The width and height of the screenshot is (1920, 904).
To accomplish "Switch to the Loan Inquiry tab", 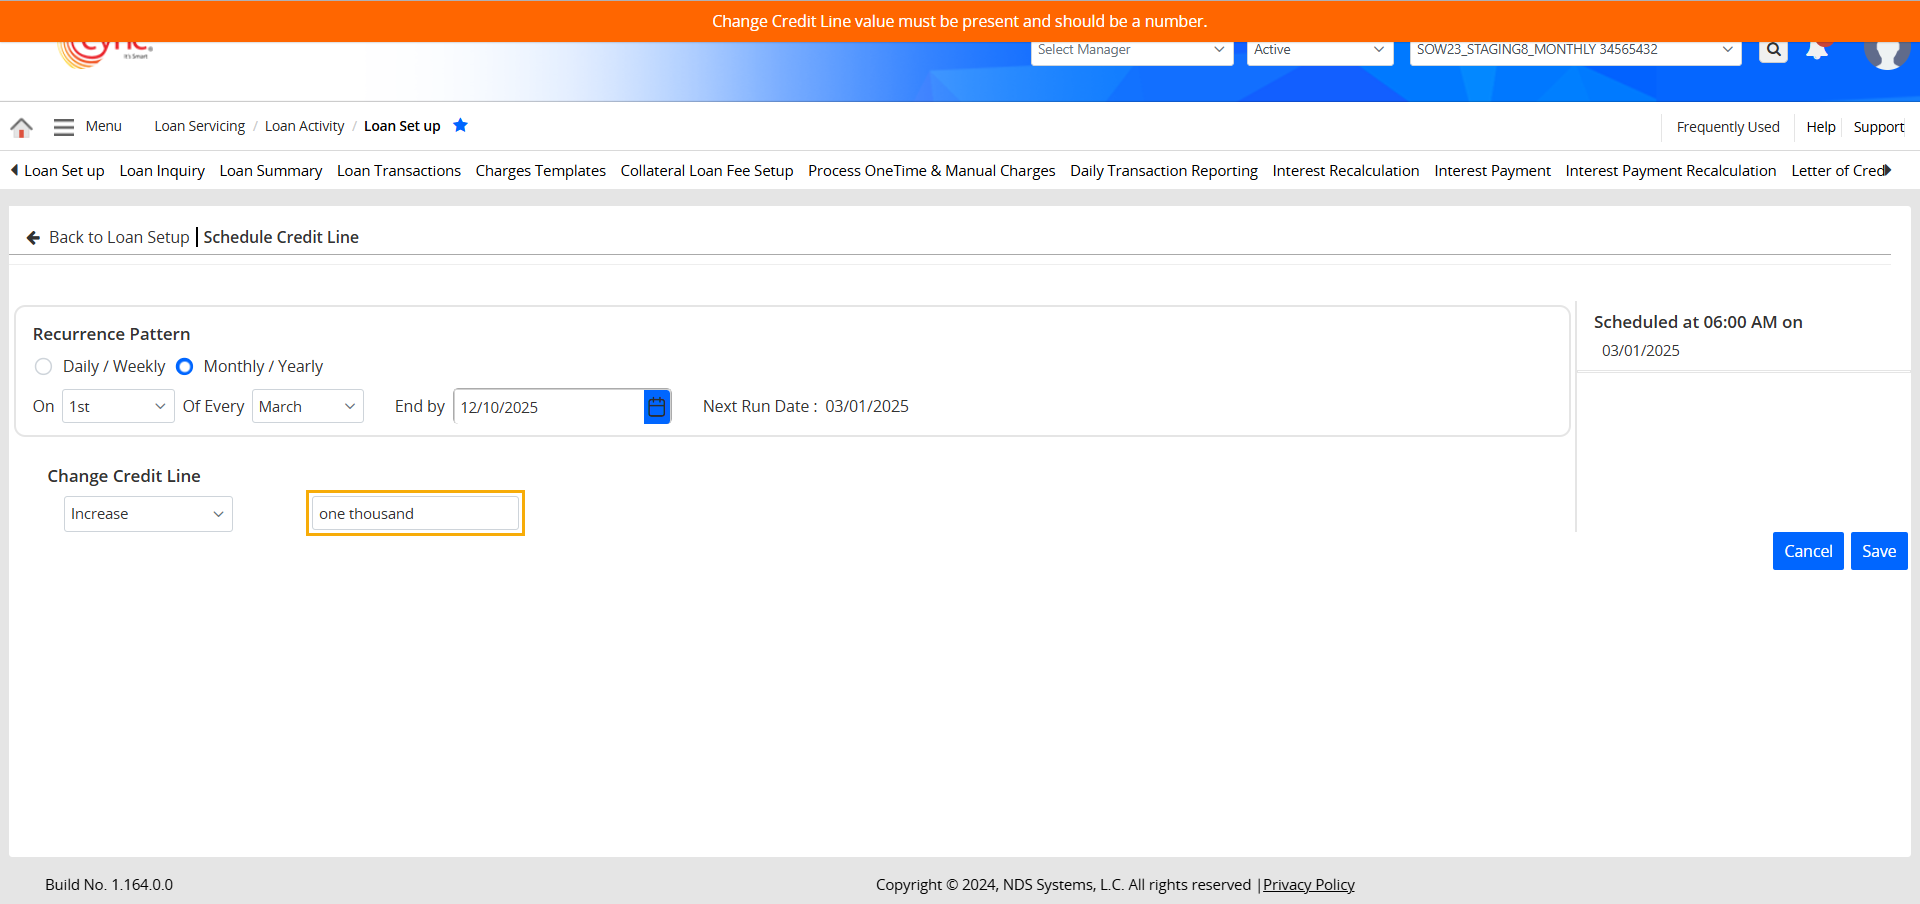I will (162, 171).
